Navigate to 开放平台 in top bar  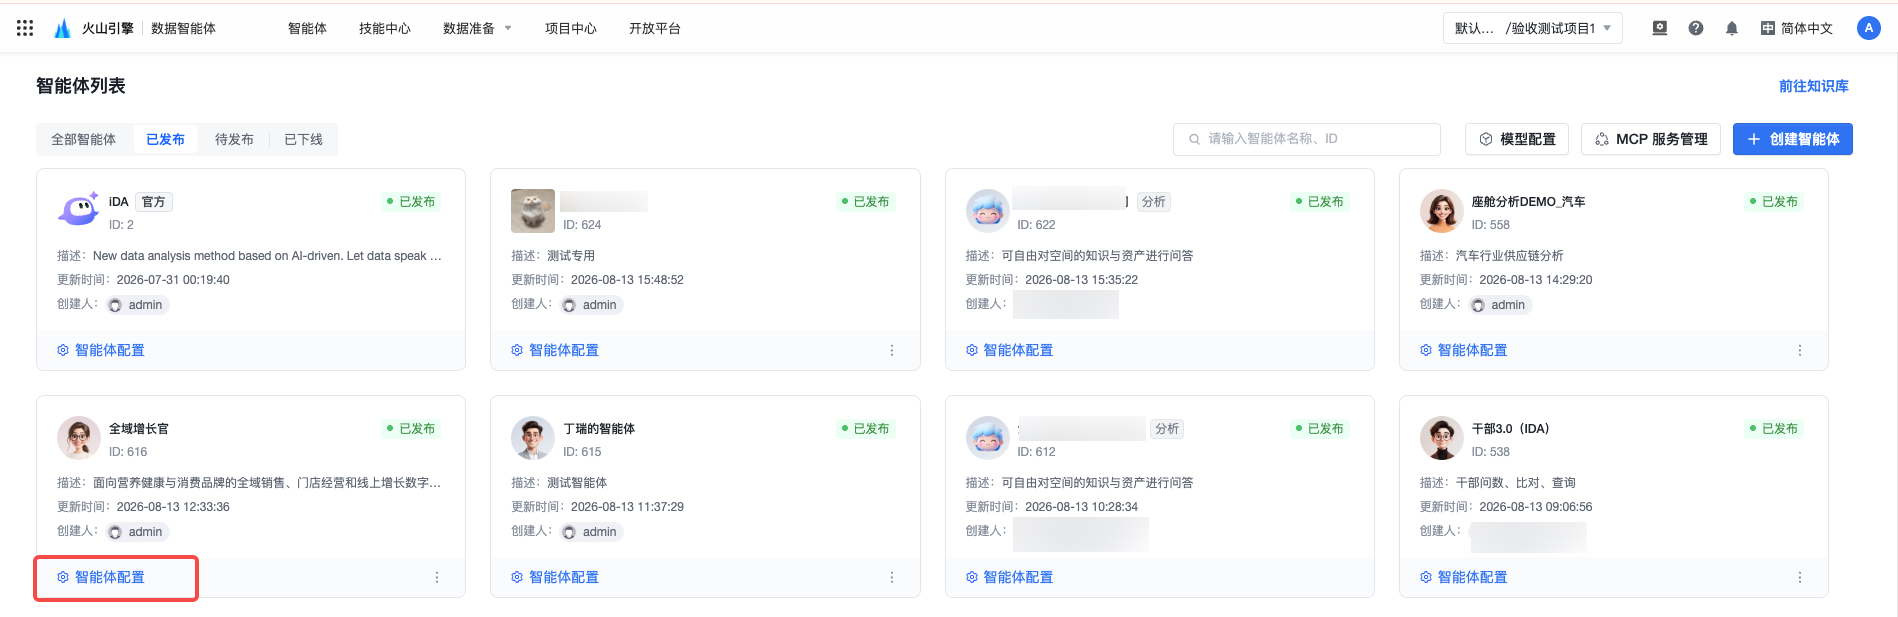click(655, 28)
